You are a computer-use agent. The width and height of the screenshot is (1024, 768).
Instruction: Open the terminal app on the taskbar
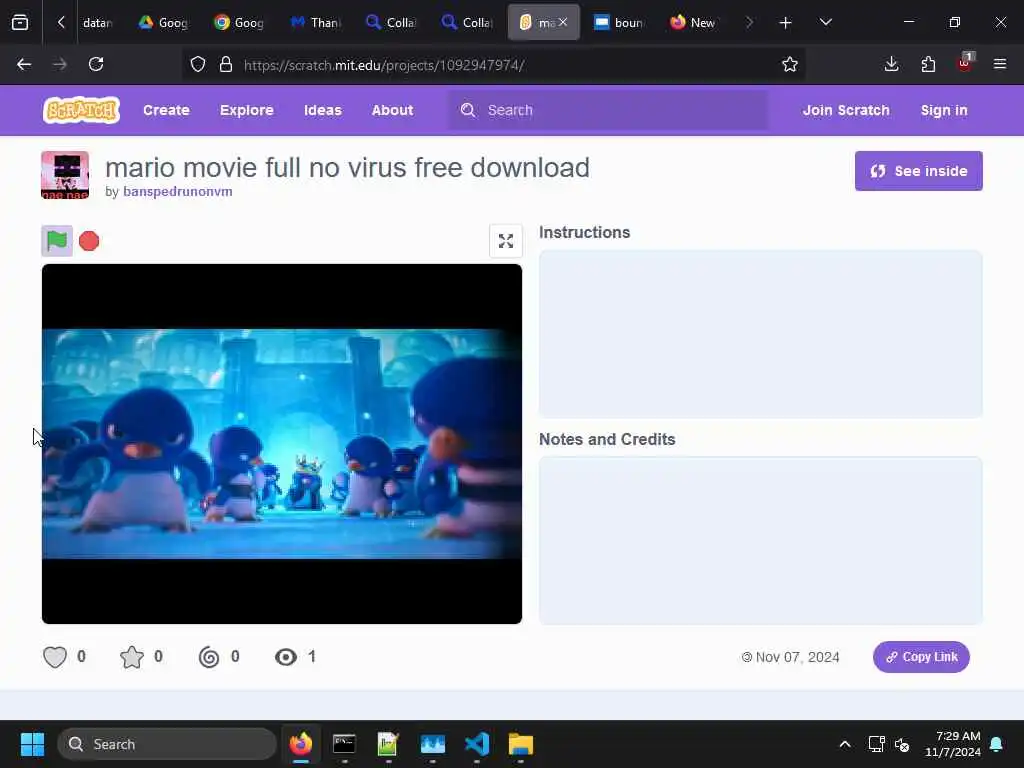click(344, 744)
